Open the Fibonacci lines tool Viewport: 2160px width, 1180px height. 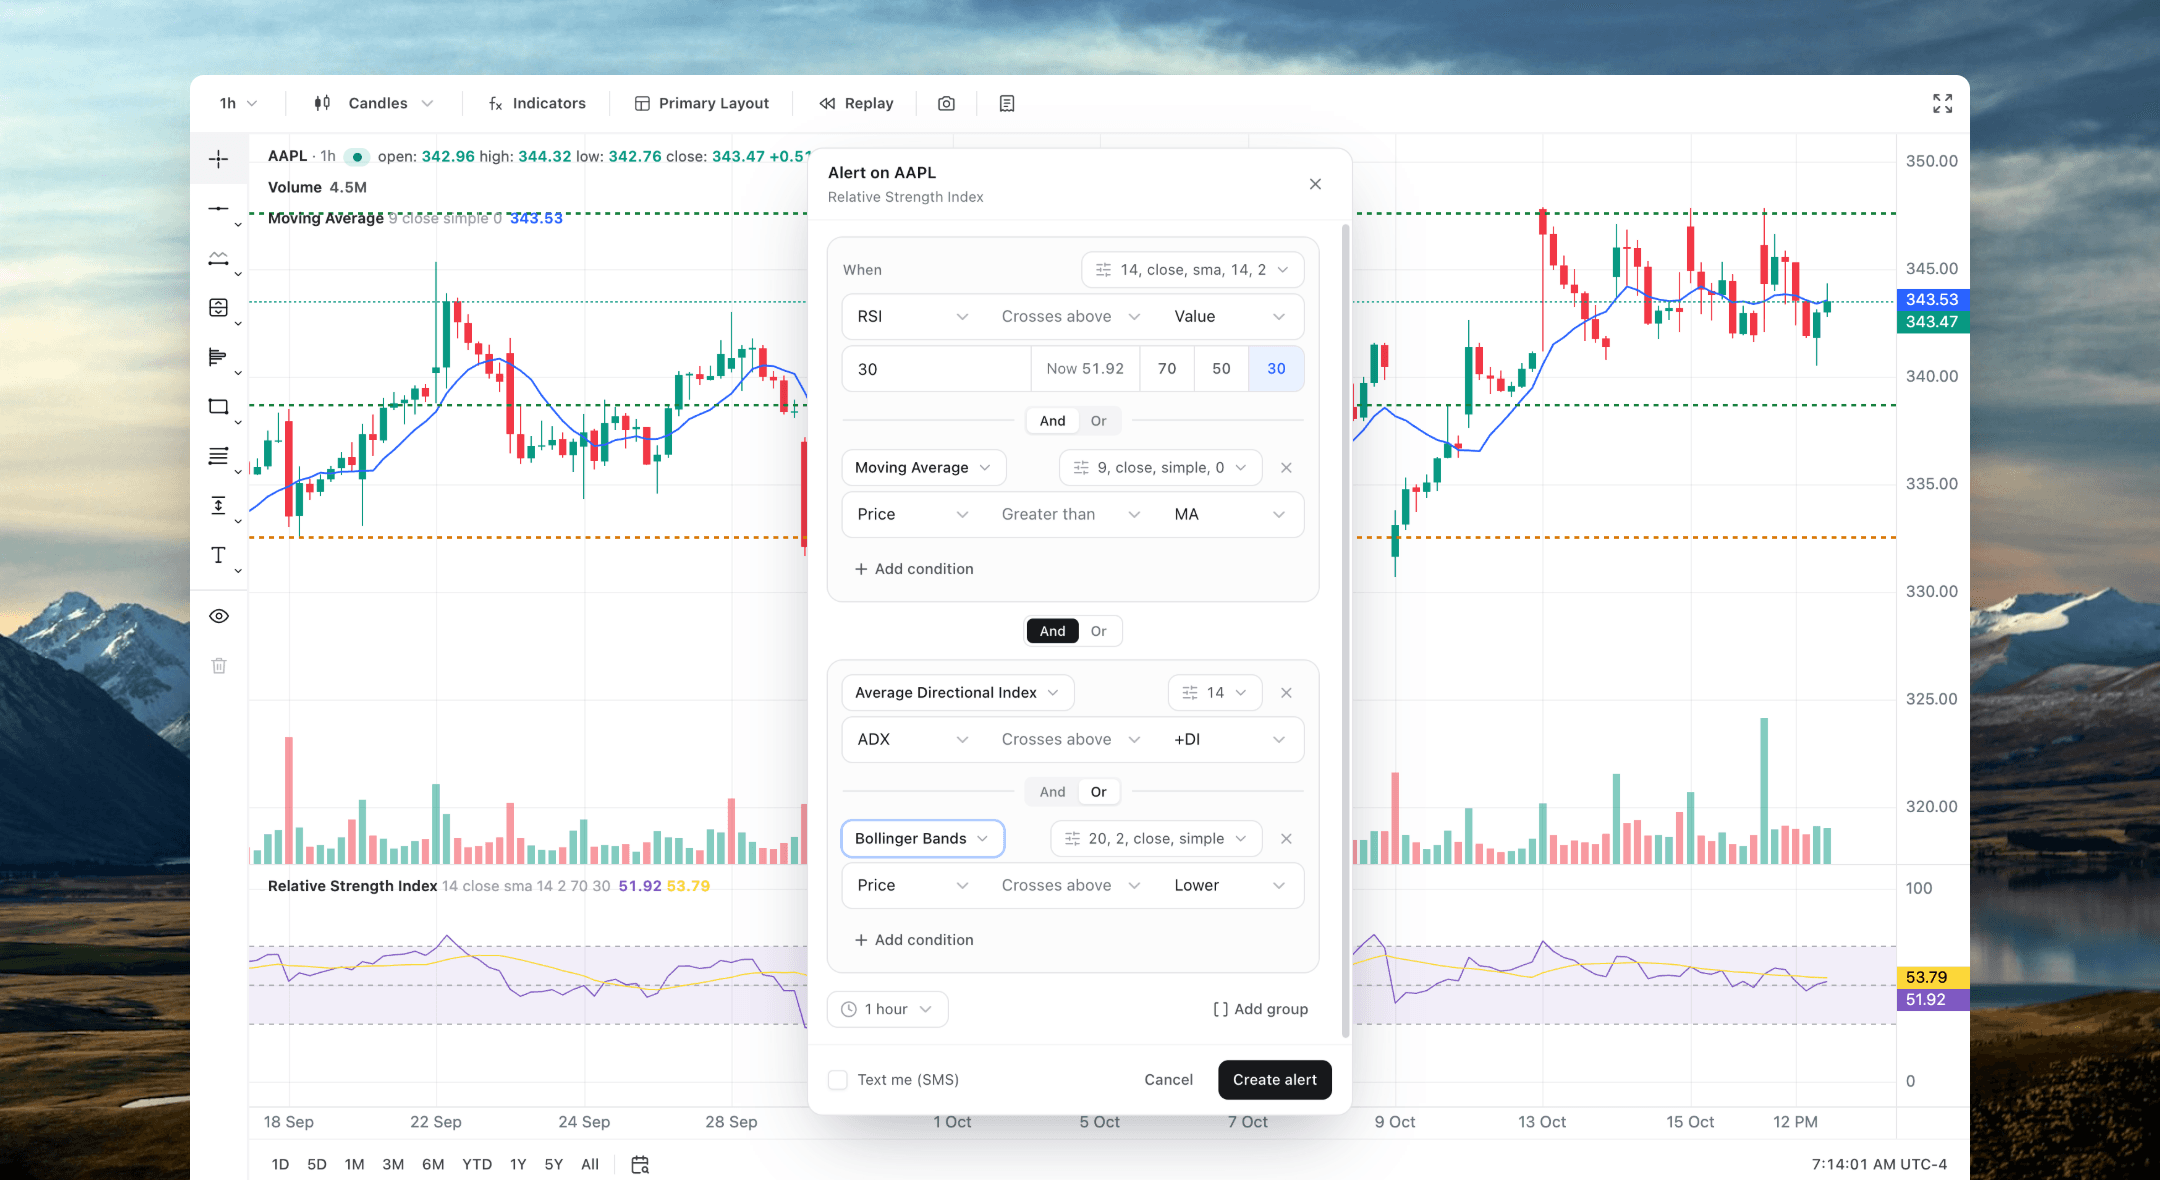[x=219, y=456]
